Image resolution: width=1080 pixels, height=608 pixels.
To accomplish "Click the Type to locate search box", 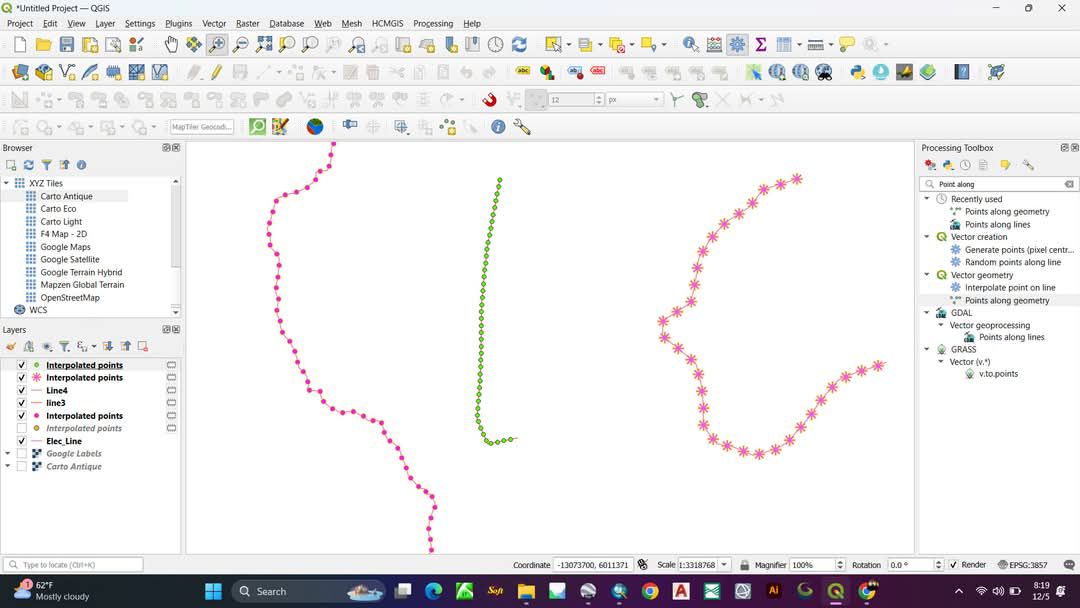I will pyautogui.click(x=73, y=565).
